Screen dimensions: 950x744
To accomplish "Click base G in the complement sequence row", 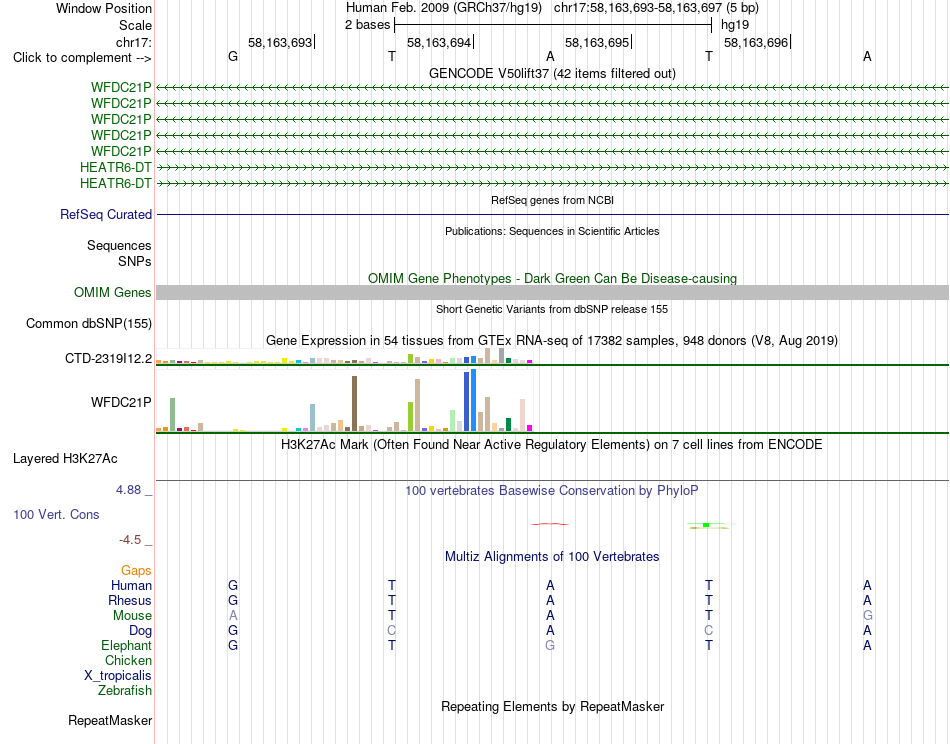I will [x=233, y=56].
